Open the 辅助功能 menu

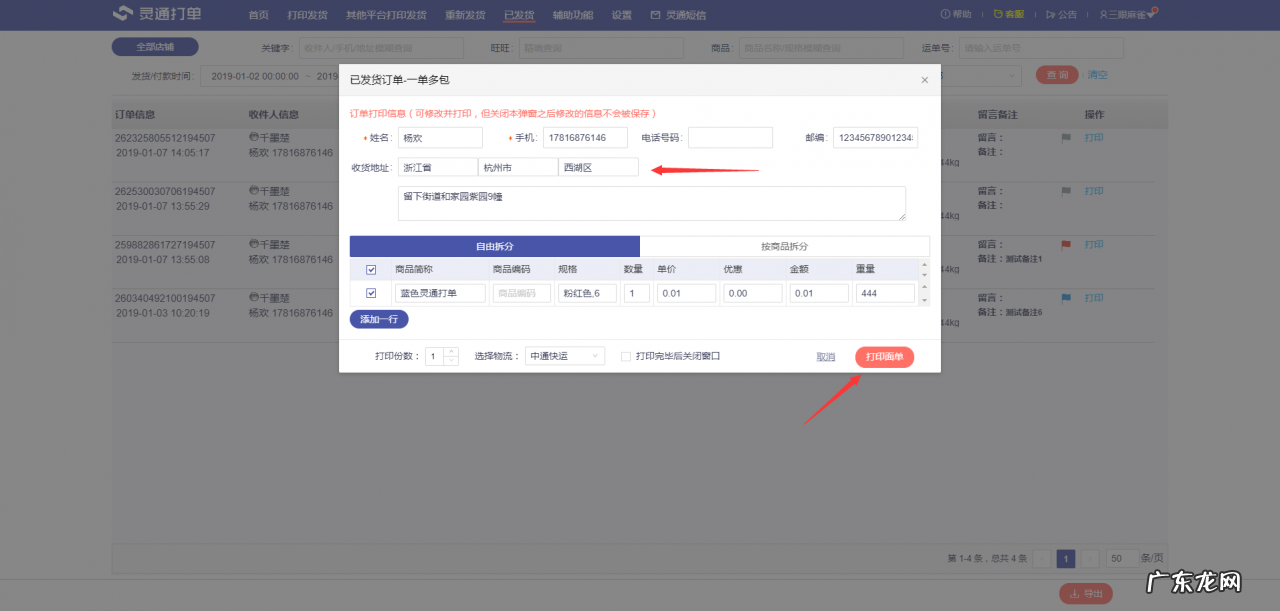click(572, 15)
